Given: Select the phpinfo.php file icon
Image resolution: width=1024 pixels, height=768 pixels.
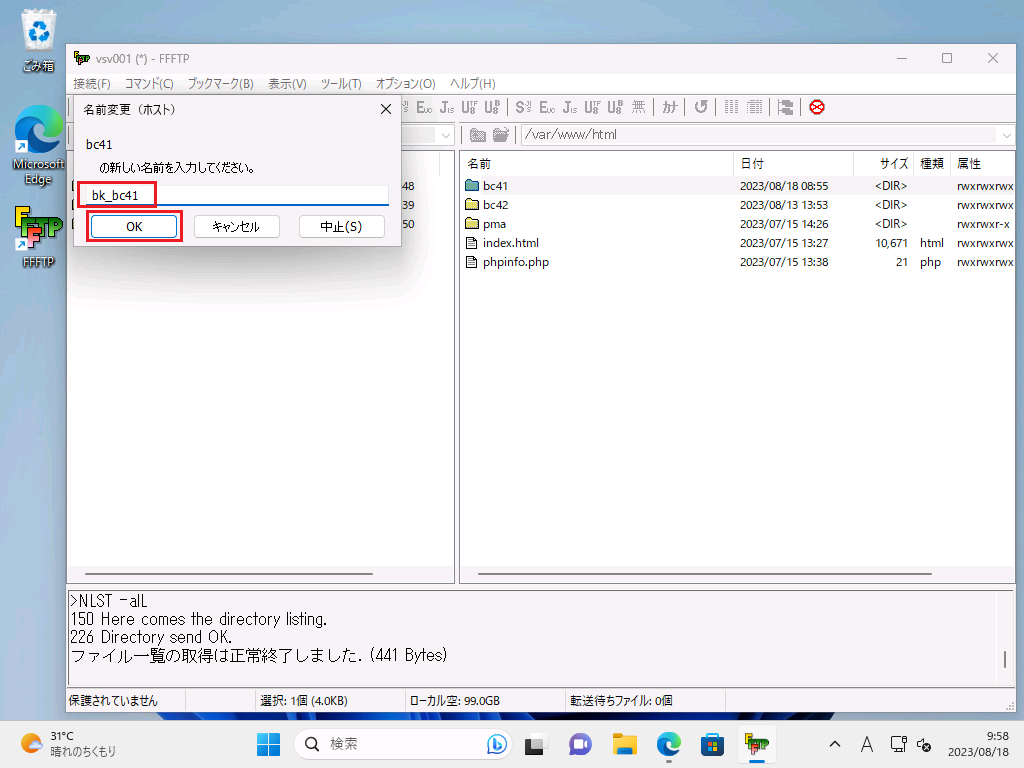Looking at the screenshot, I should click(473, 262).
